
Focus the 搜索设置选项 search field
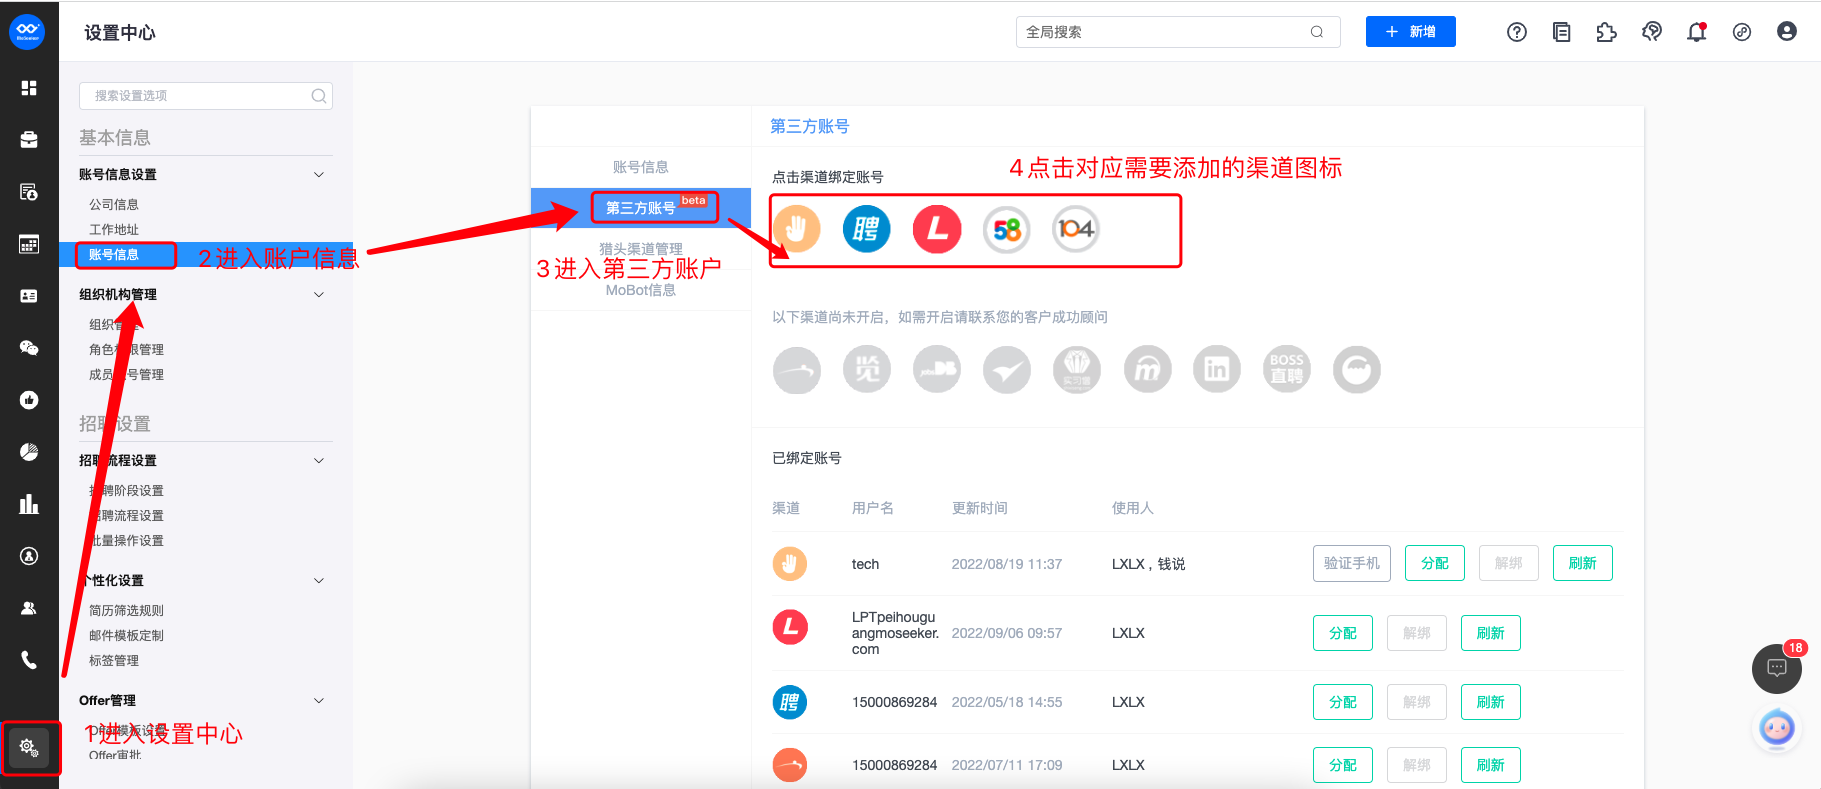tap(206, 96)
